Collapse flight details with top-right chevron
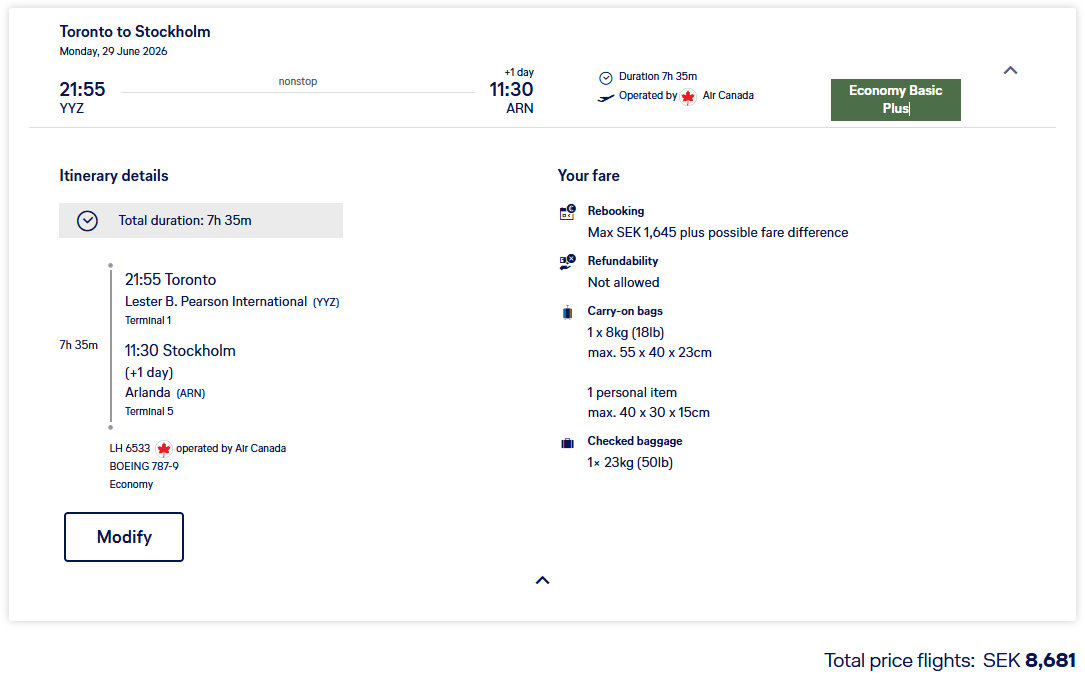Screen dimensions: 1085x680 click(1010, 70)
